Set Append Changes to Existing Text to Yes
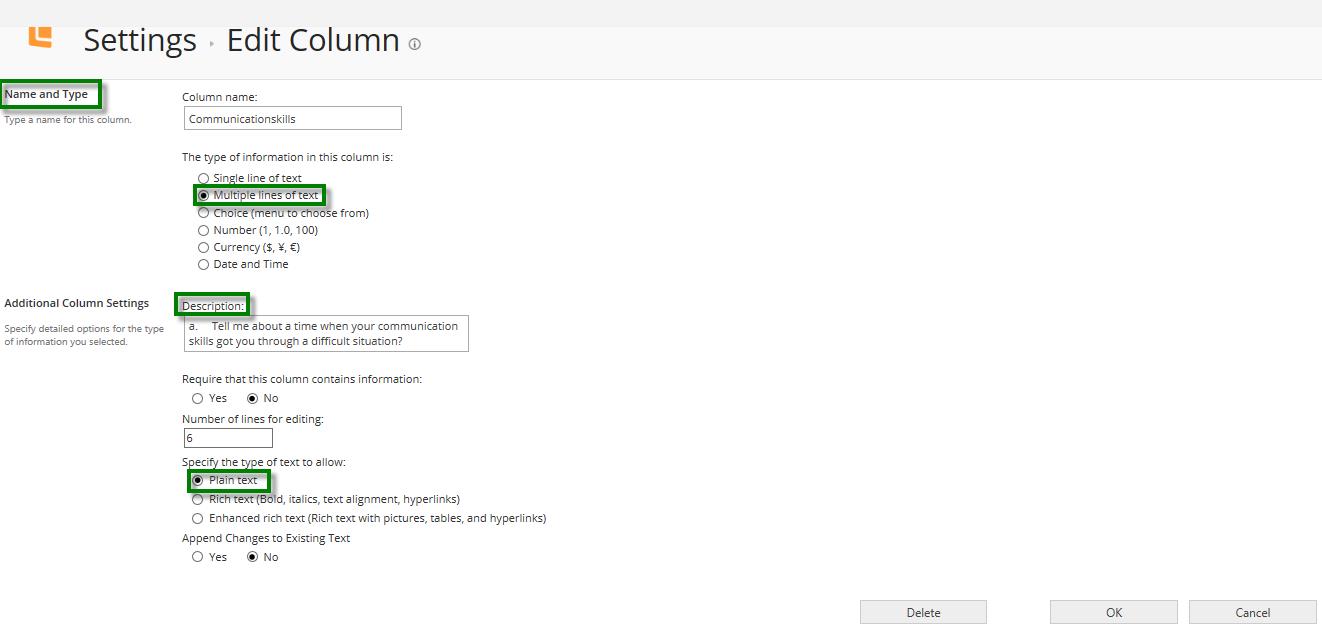 (197, 557)
